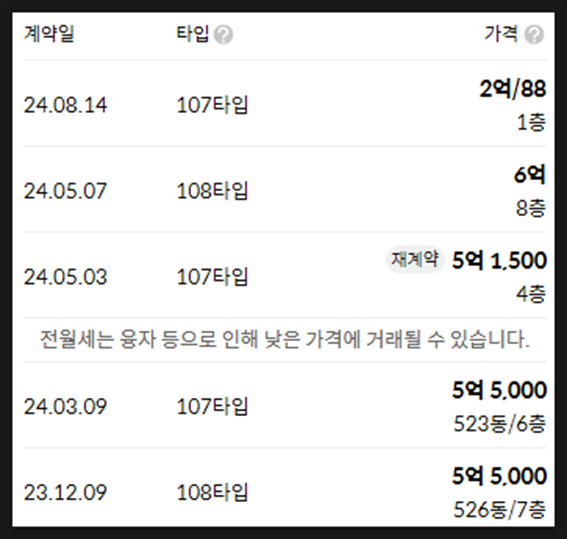This screenshot has width=567, height=539.
Task: Click the 계약일 column header
Action: (x=49, y=34)
